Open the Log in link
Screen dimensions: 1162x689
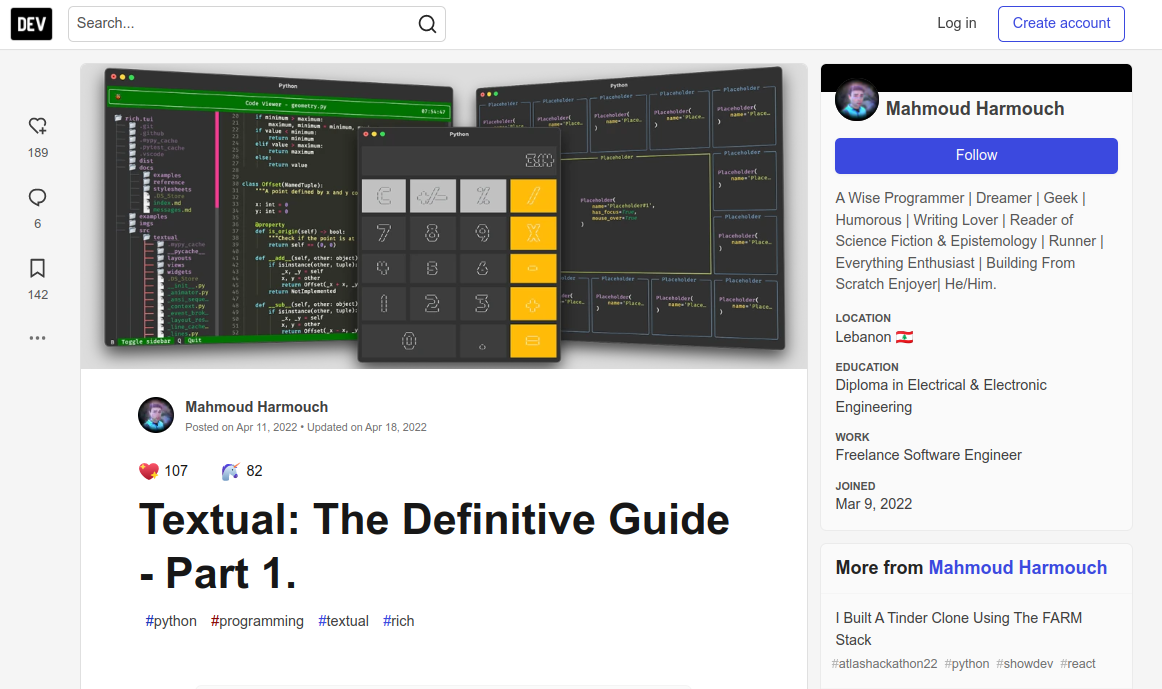[x=957, y=24]
